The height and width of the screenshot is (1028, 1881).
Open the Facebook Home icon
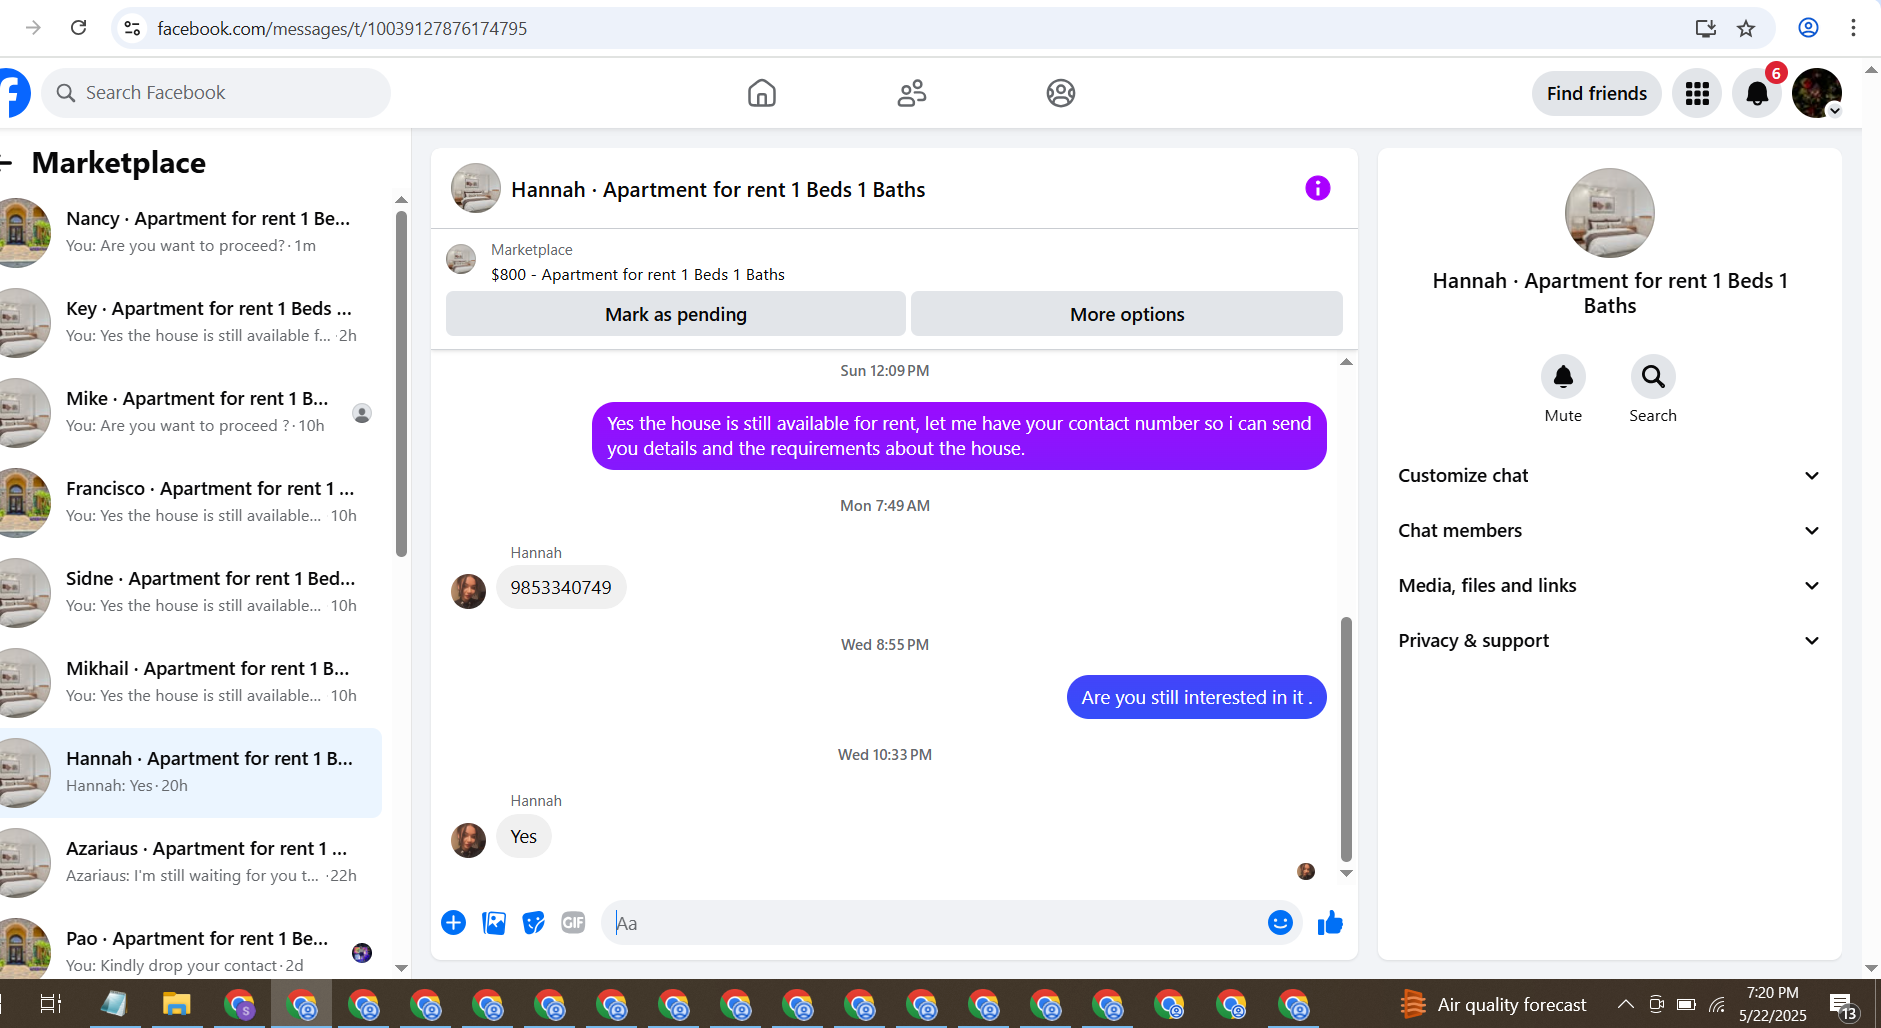(x=762, y=93)
